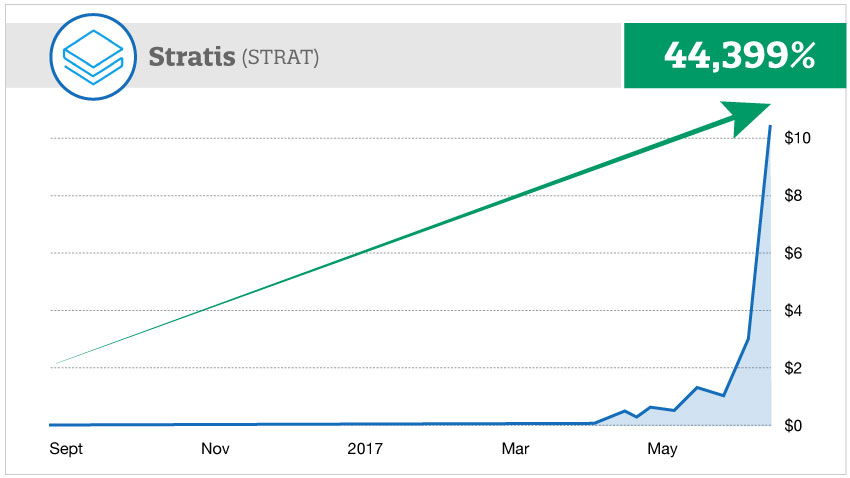Click the 'May' date axis label
This screenshot has width=850, height=478.
coord(662,449)
